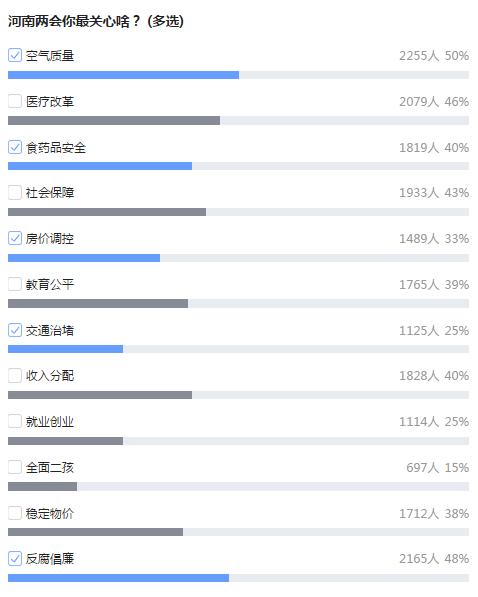This screenshot has width=478, height=597.
Task: Click the 反腐倡廉 blue result bar
Action: pyautogui.click(x=118, y=578)
